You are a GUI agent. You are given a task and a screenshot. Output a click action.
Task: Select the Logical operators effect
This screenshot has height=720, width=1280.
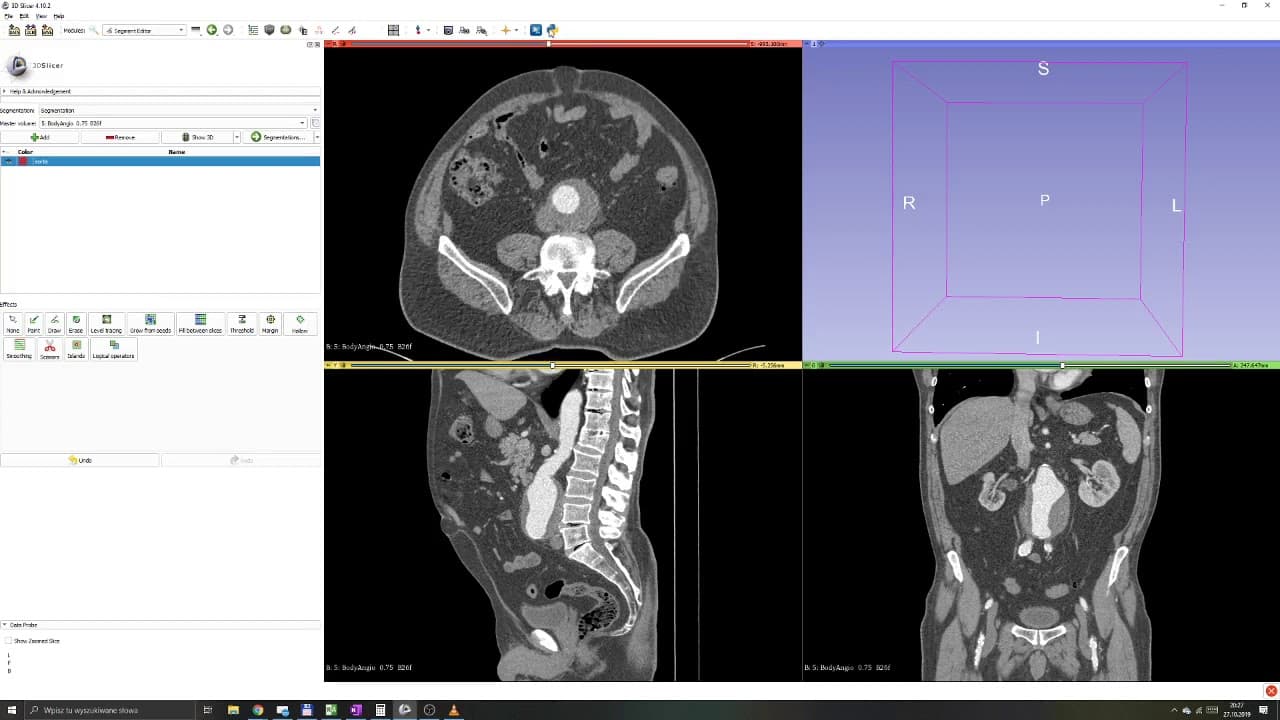[113, 350]
